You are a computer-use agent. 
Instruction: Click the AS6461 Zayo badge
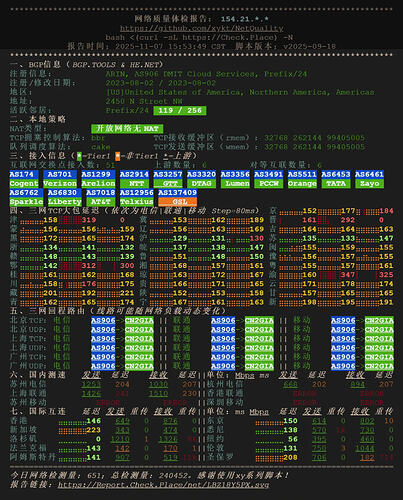(369, 179)
